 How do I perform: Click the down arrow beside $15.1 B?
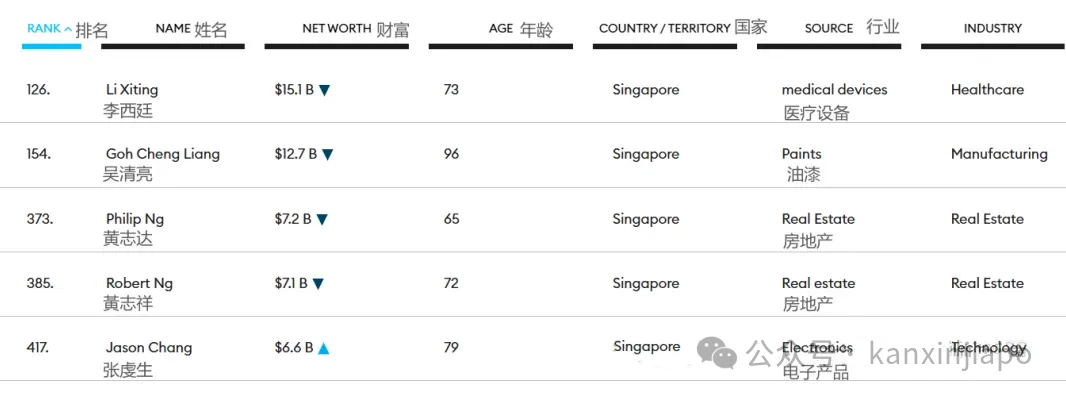(x=324, y=90)
